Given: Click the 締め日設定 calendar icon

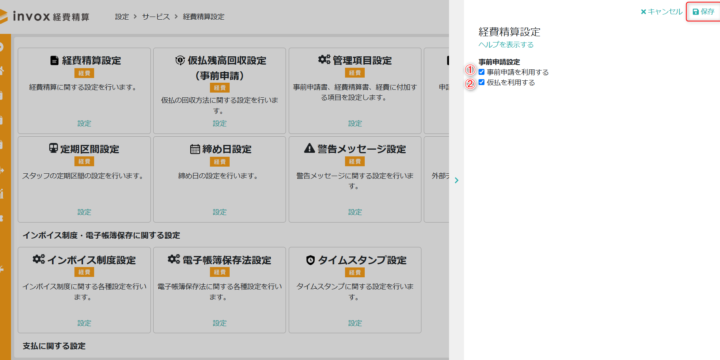Looking at the screenshot, I should [194, 149].
